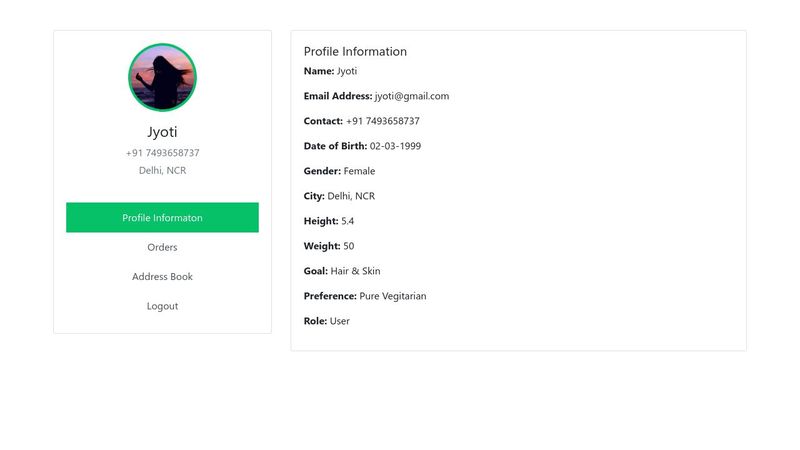Click the Delhi, NCR location under the name

[162, 170]
